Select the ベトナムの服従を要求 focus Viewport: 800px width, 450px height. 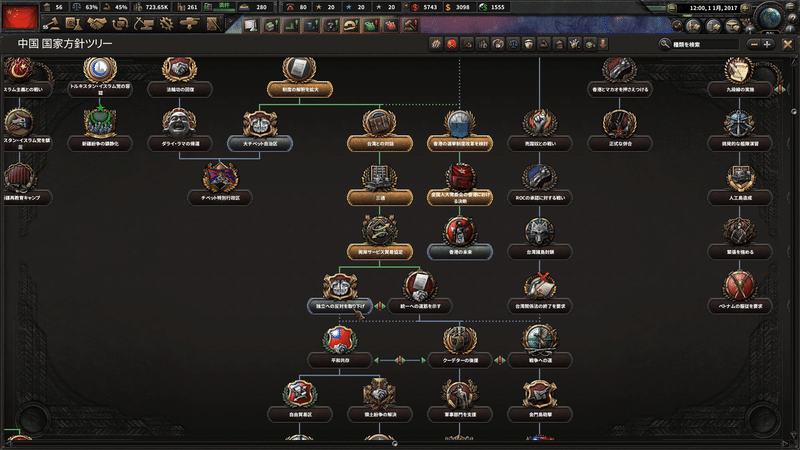[x=740, y=293]
